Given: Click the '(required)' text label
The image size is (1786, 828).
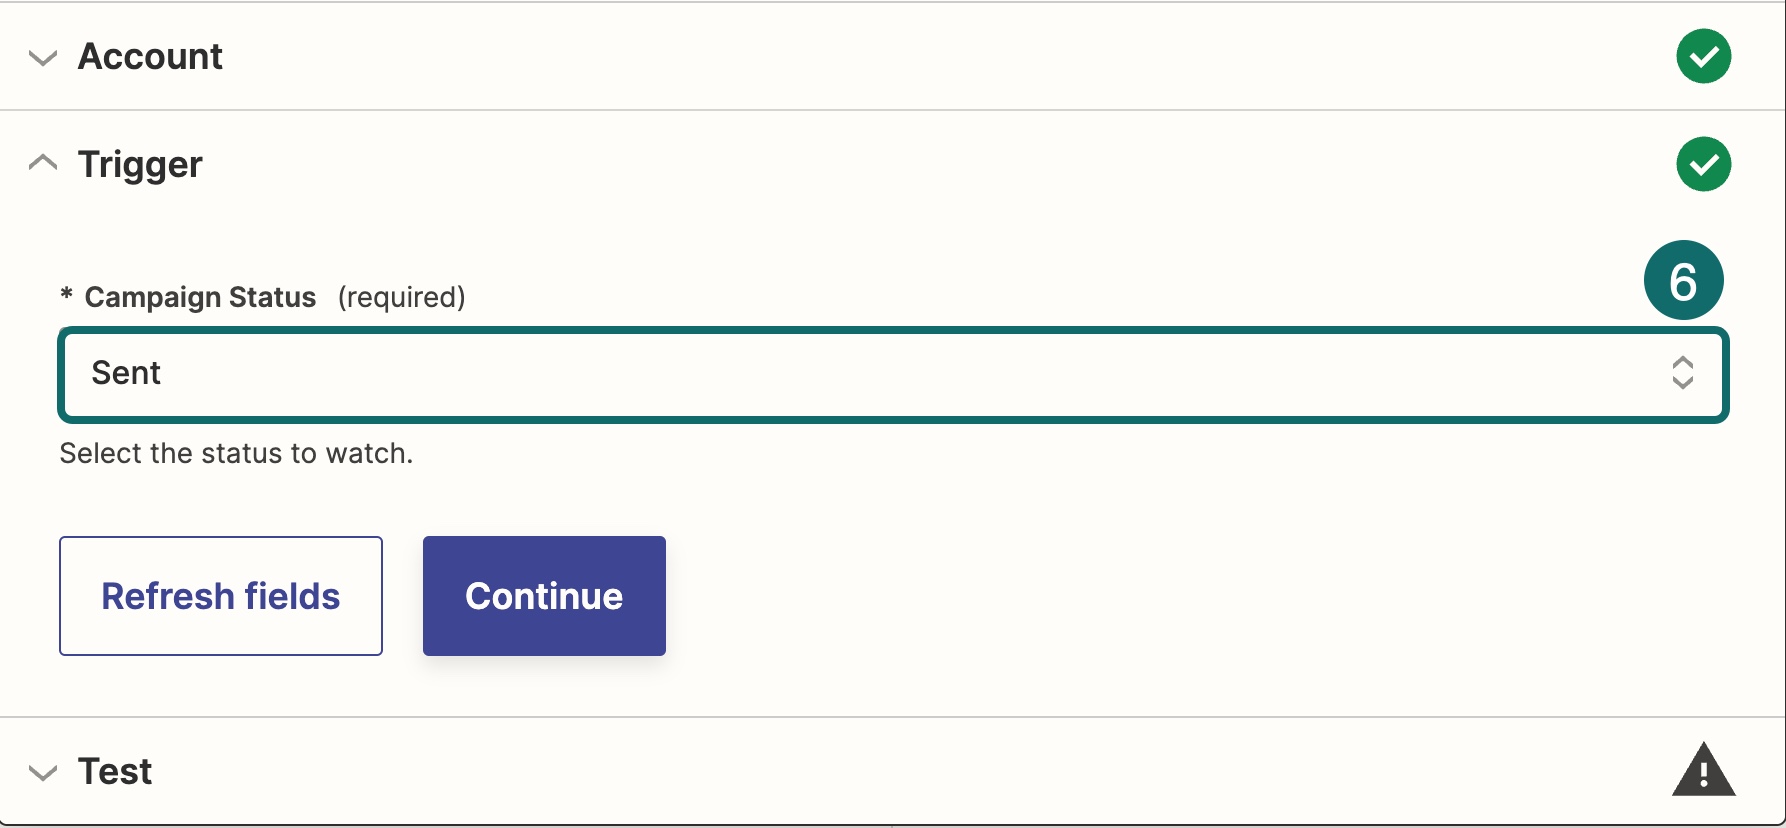Looking at the screenshot, I should [x=401, y=297].
